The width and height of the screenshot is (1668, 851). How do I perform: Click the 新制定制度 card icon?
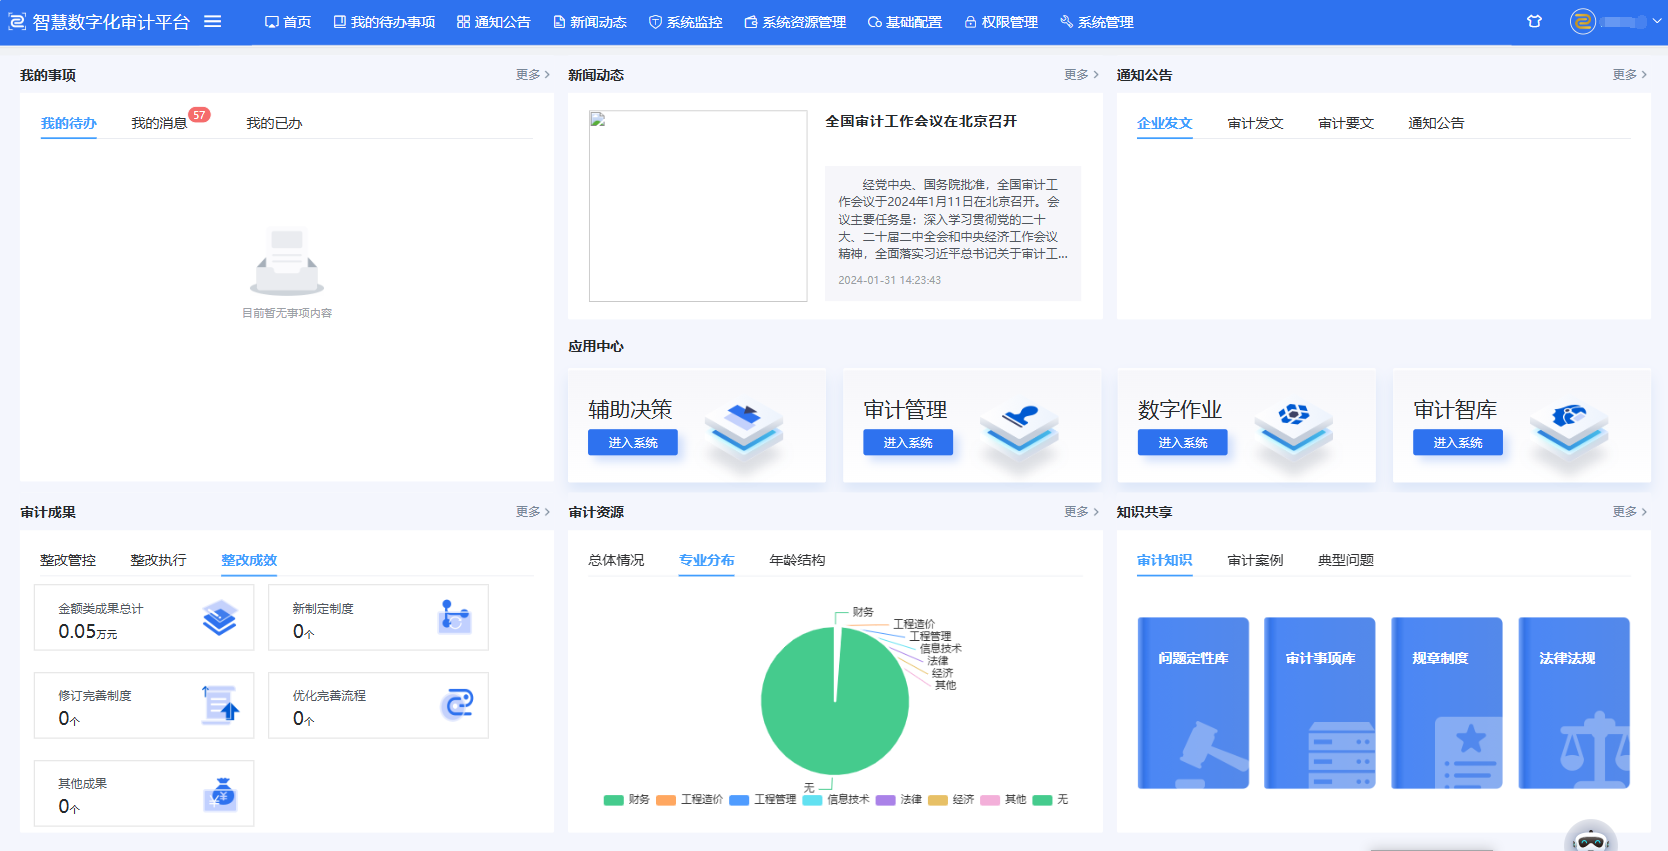455,617
